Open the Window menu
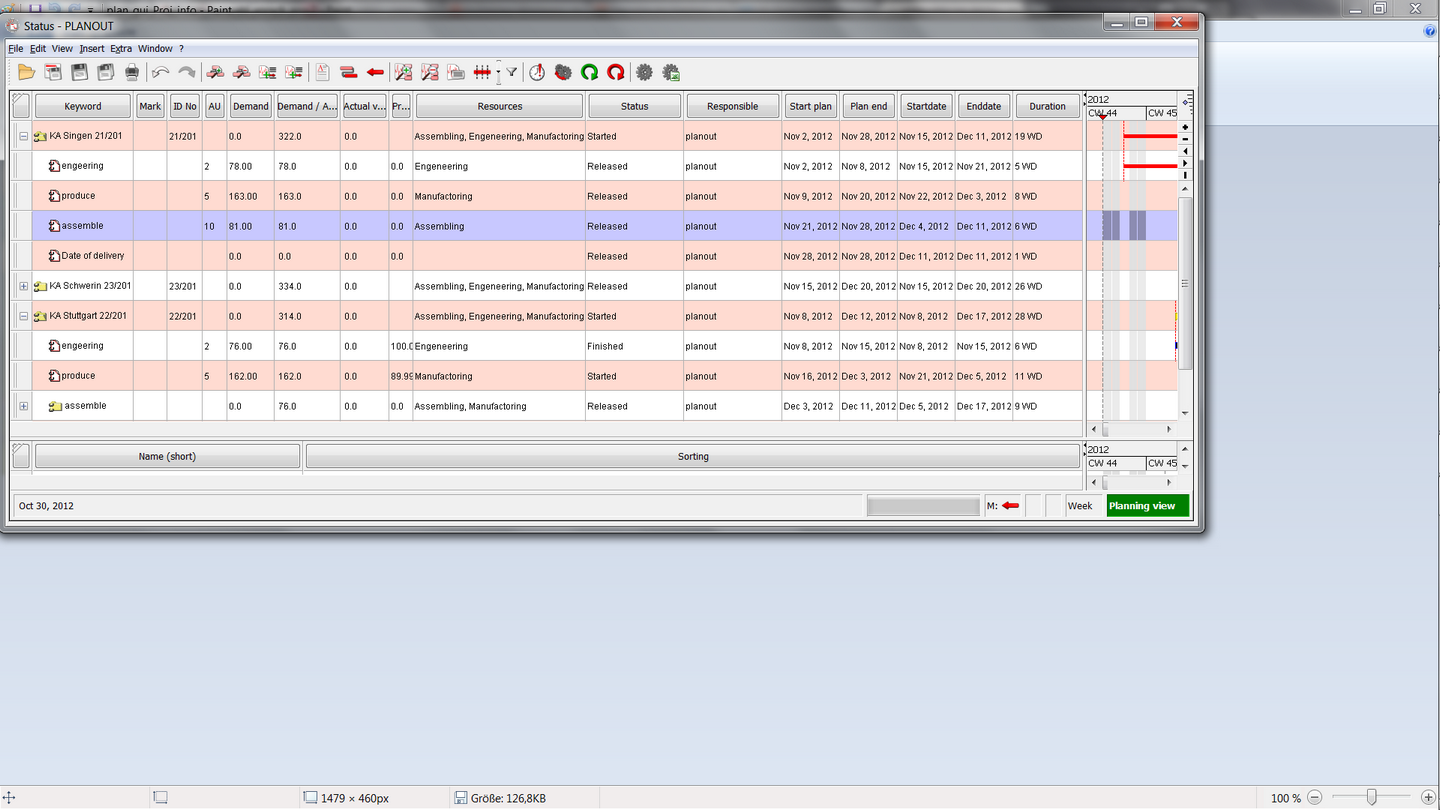The height and width of the screenshot is (810, 1440). point(155,48)
